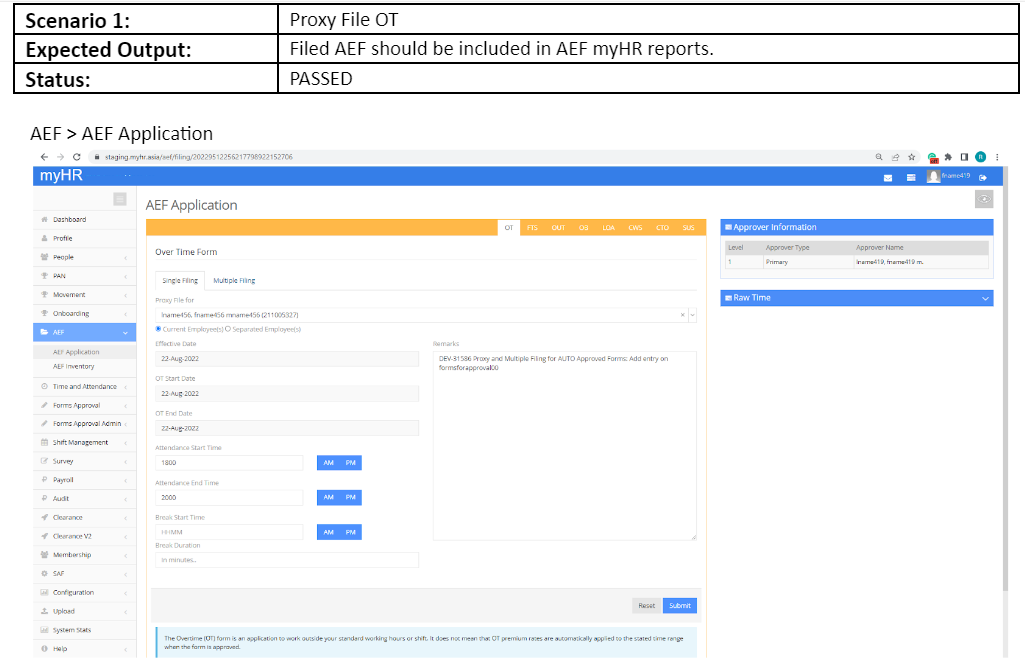This screenshot has height=665, width=1025.
Task: Collapse the sidebar with the hamburger icon
Action: coord(120,199)
